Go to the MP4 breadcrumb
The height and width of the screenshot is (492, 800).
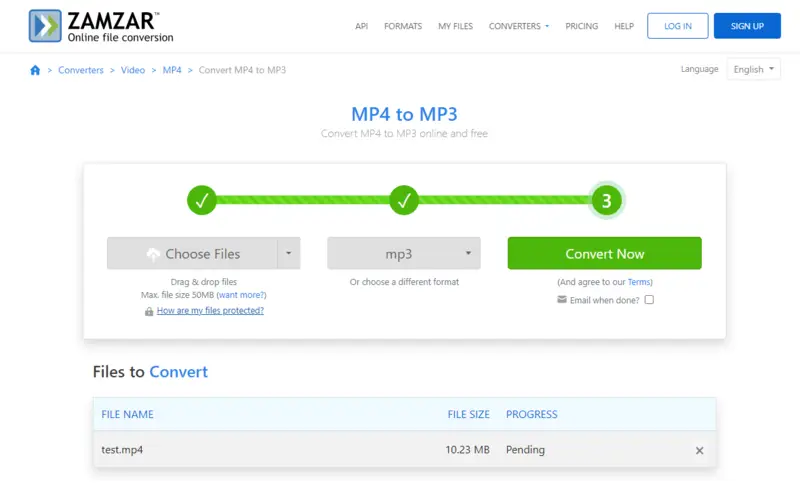click(x=172, y=70)
